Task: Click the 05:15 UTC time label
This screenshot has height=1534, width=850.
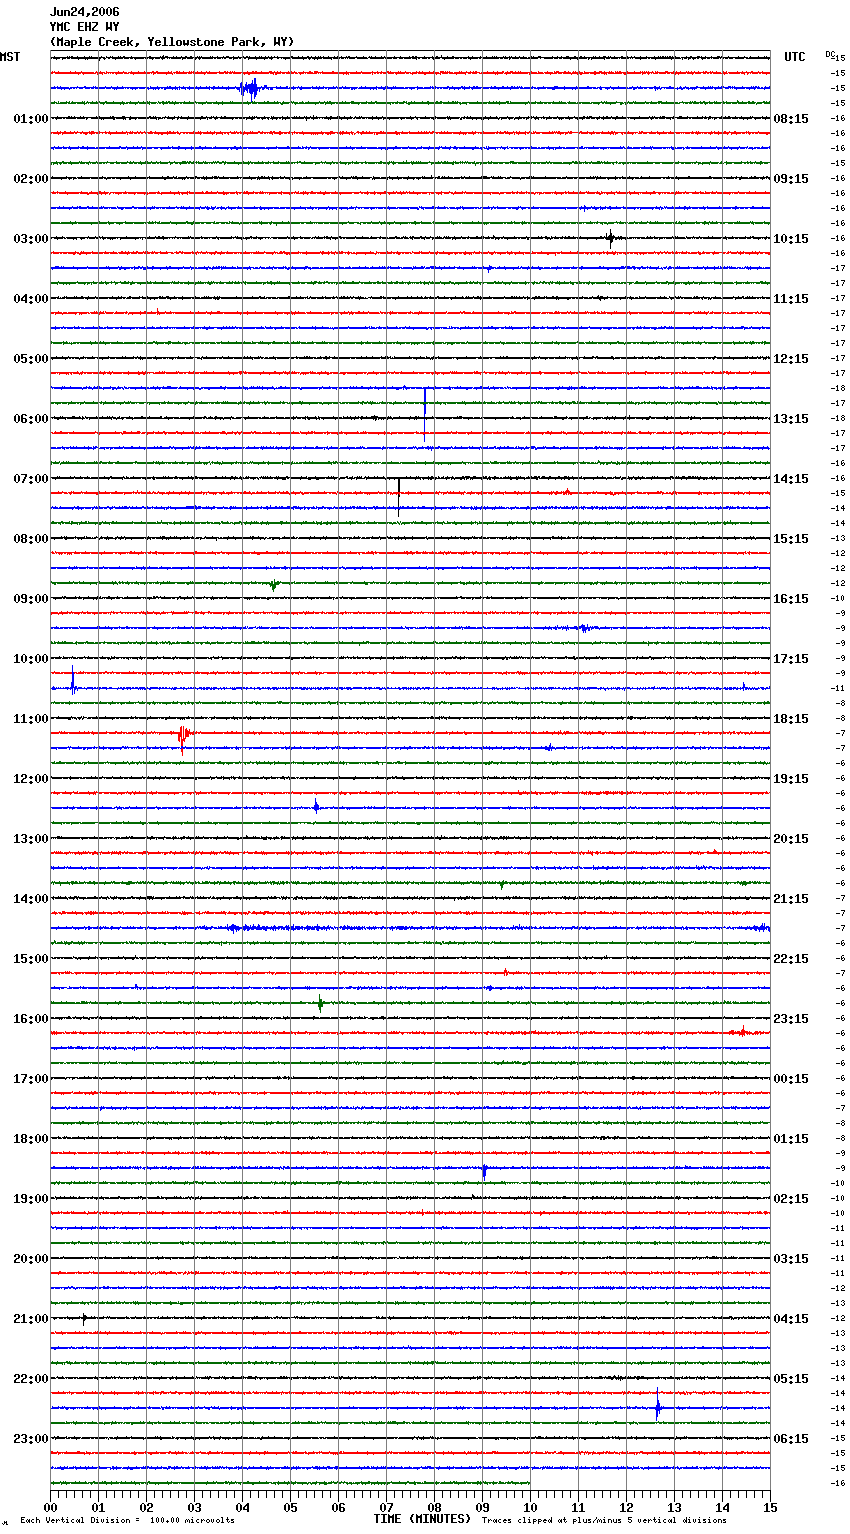Action: 791,1379
